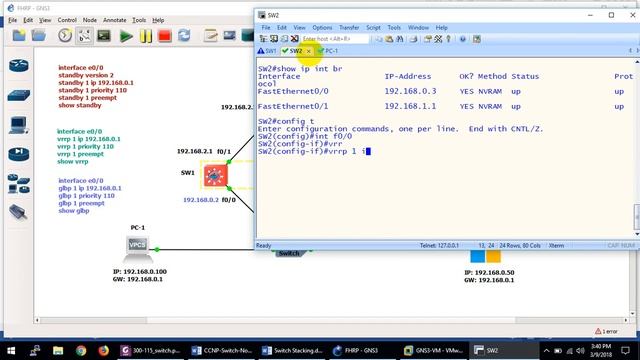Screen dimensions: 640x360
Task: Pause all nodes with yellow pause button
Action: 146,36
